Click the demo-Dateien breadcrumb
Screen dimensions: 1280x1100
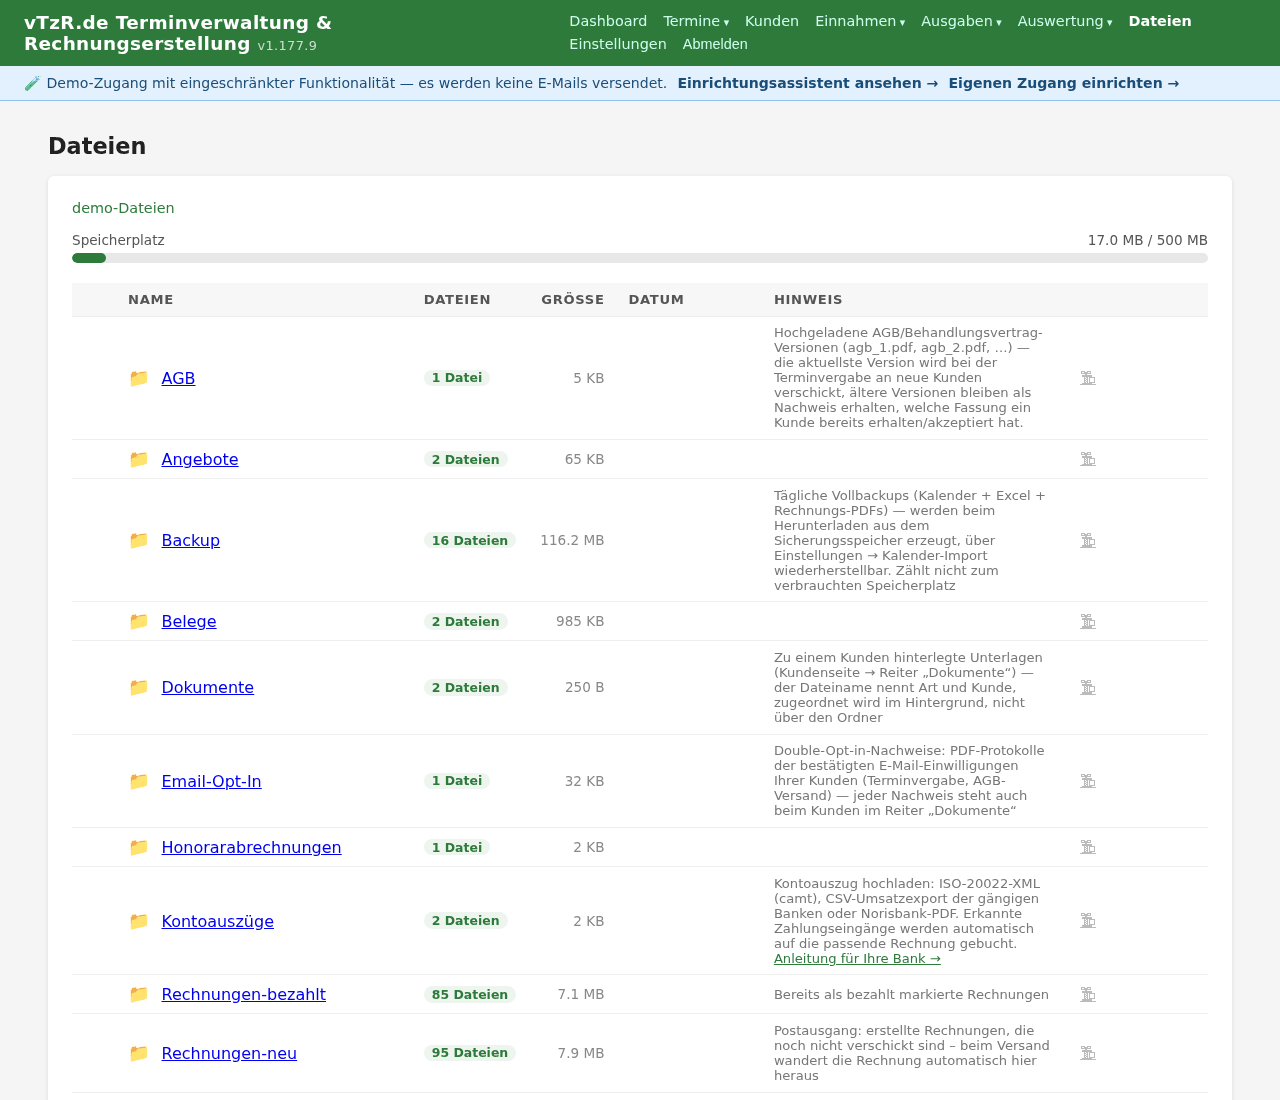click(x=123, y=208)
